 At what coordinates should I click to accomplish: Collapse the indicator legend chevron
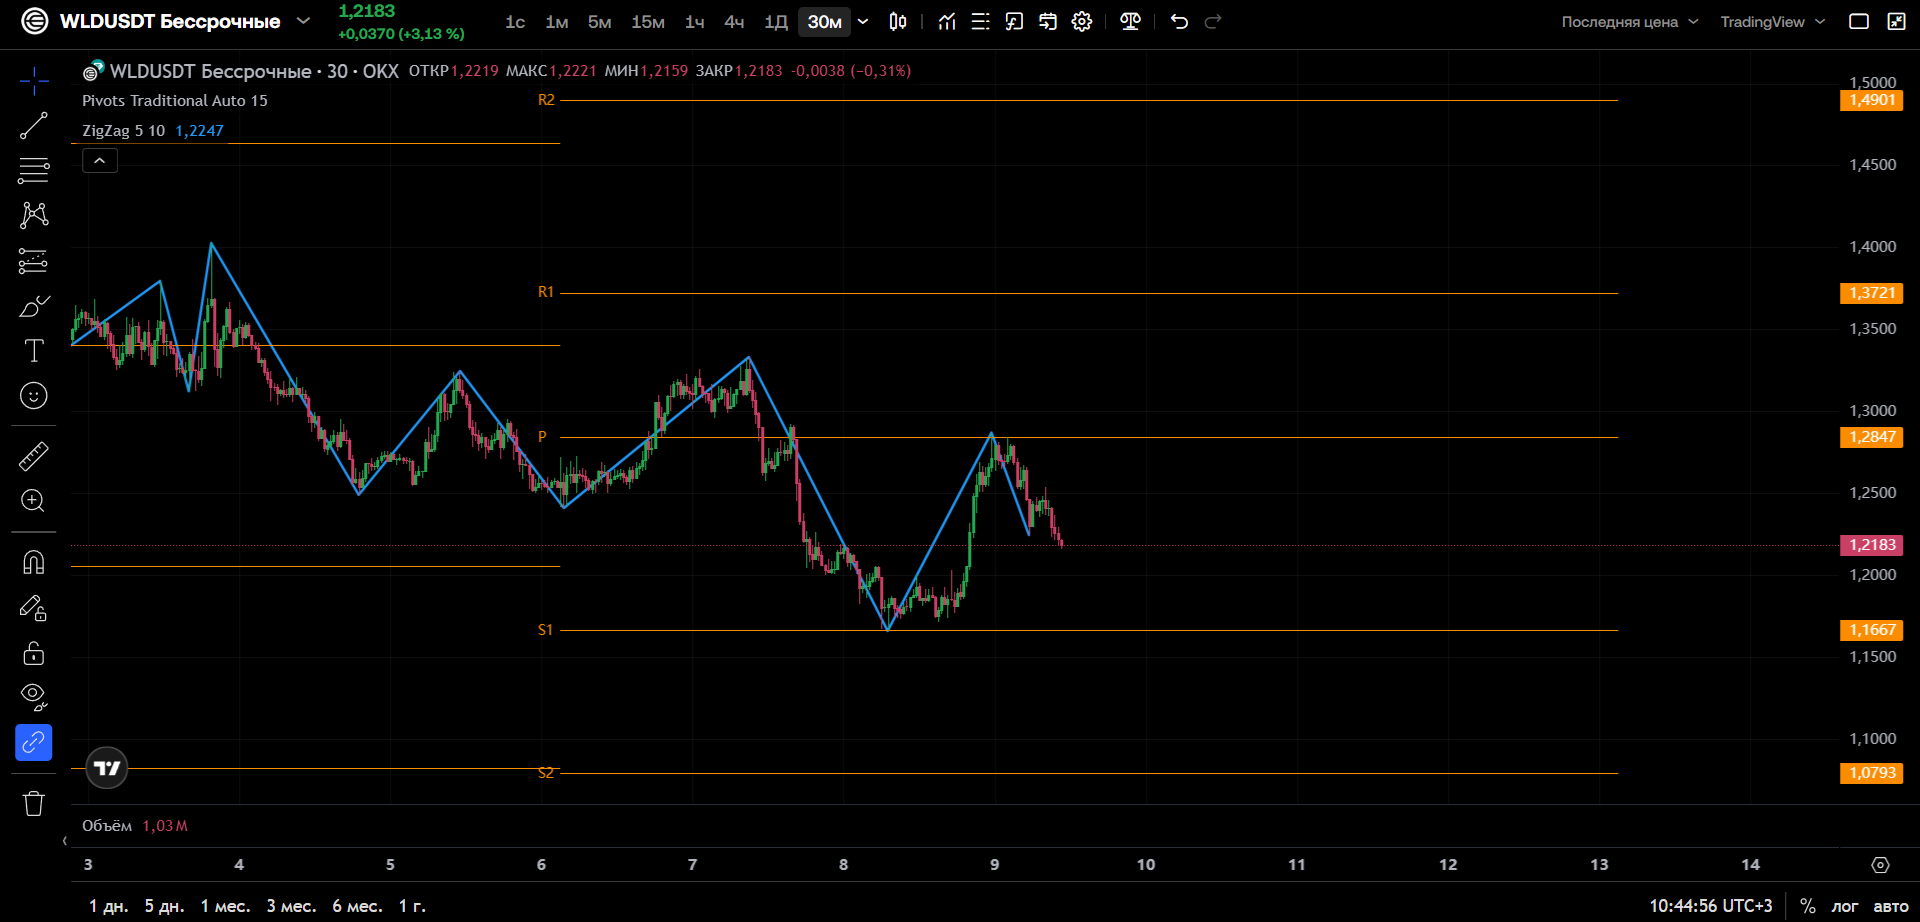(x=100, y=160)
